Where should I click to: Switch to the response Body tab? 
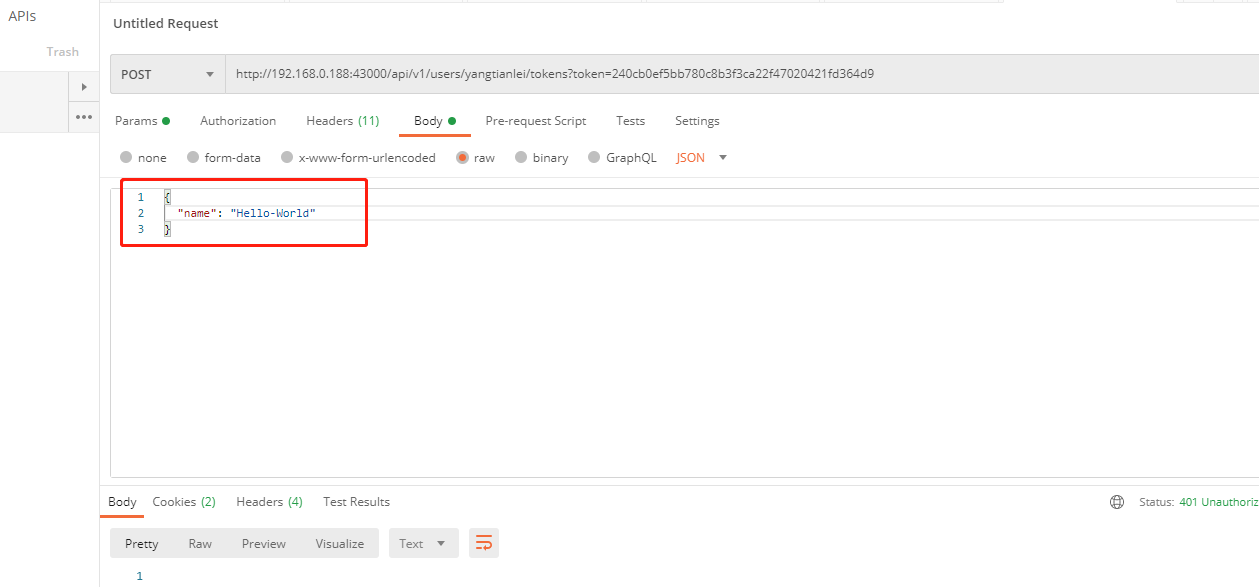point(122,502)
